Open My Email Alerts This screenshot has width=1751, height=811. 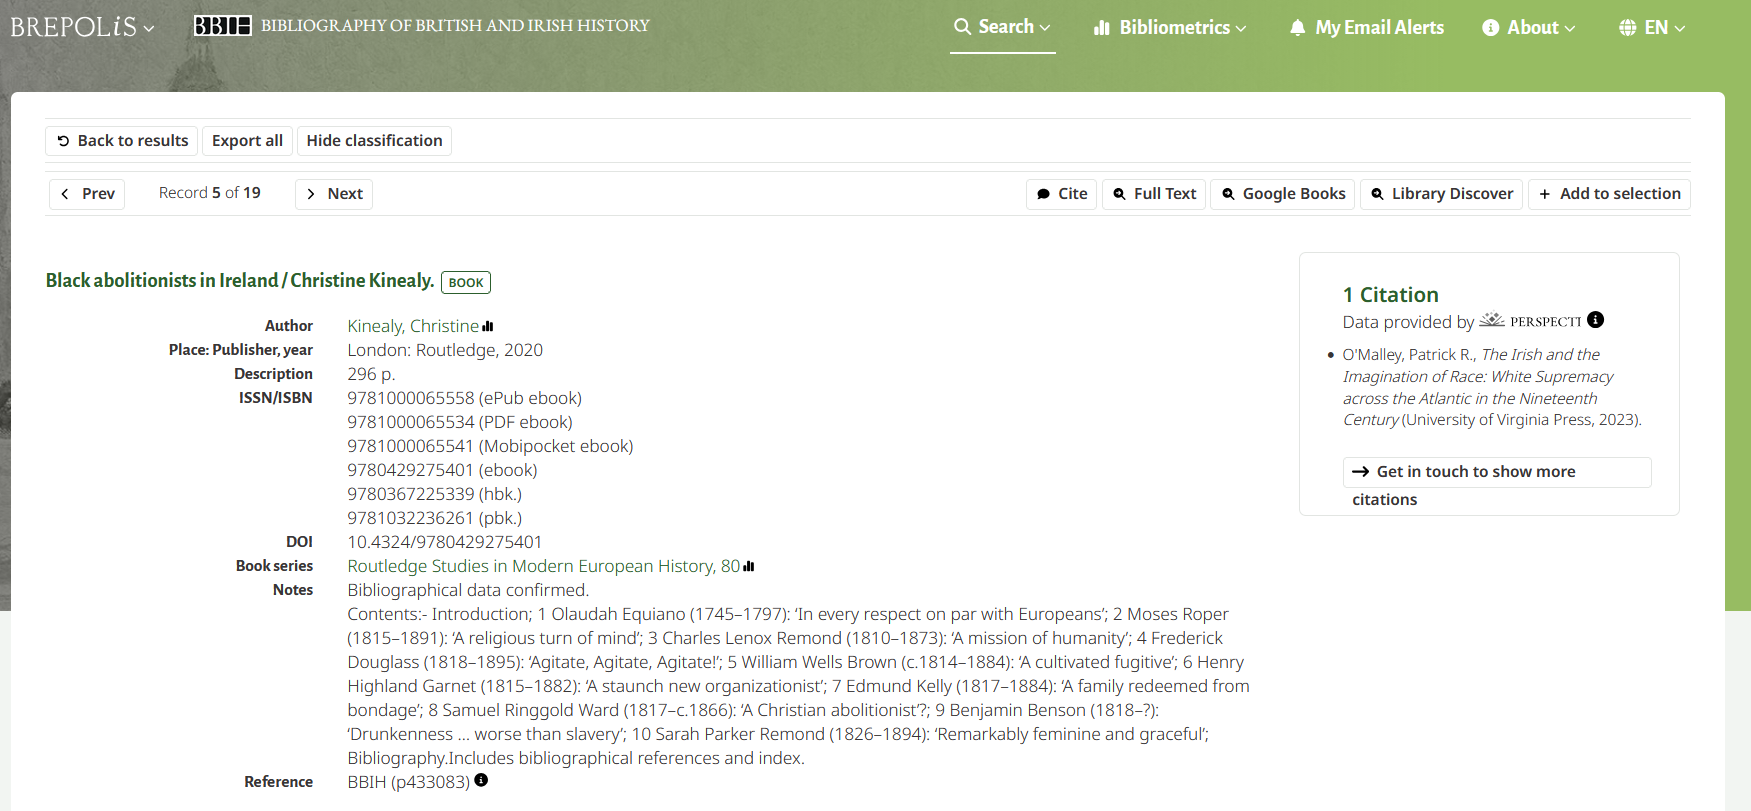pyautogui.click(x=1367, y=28)
